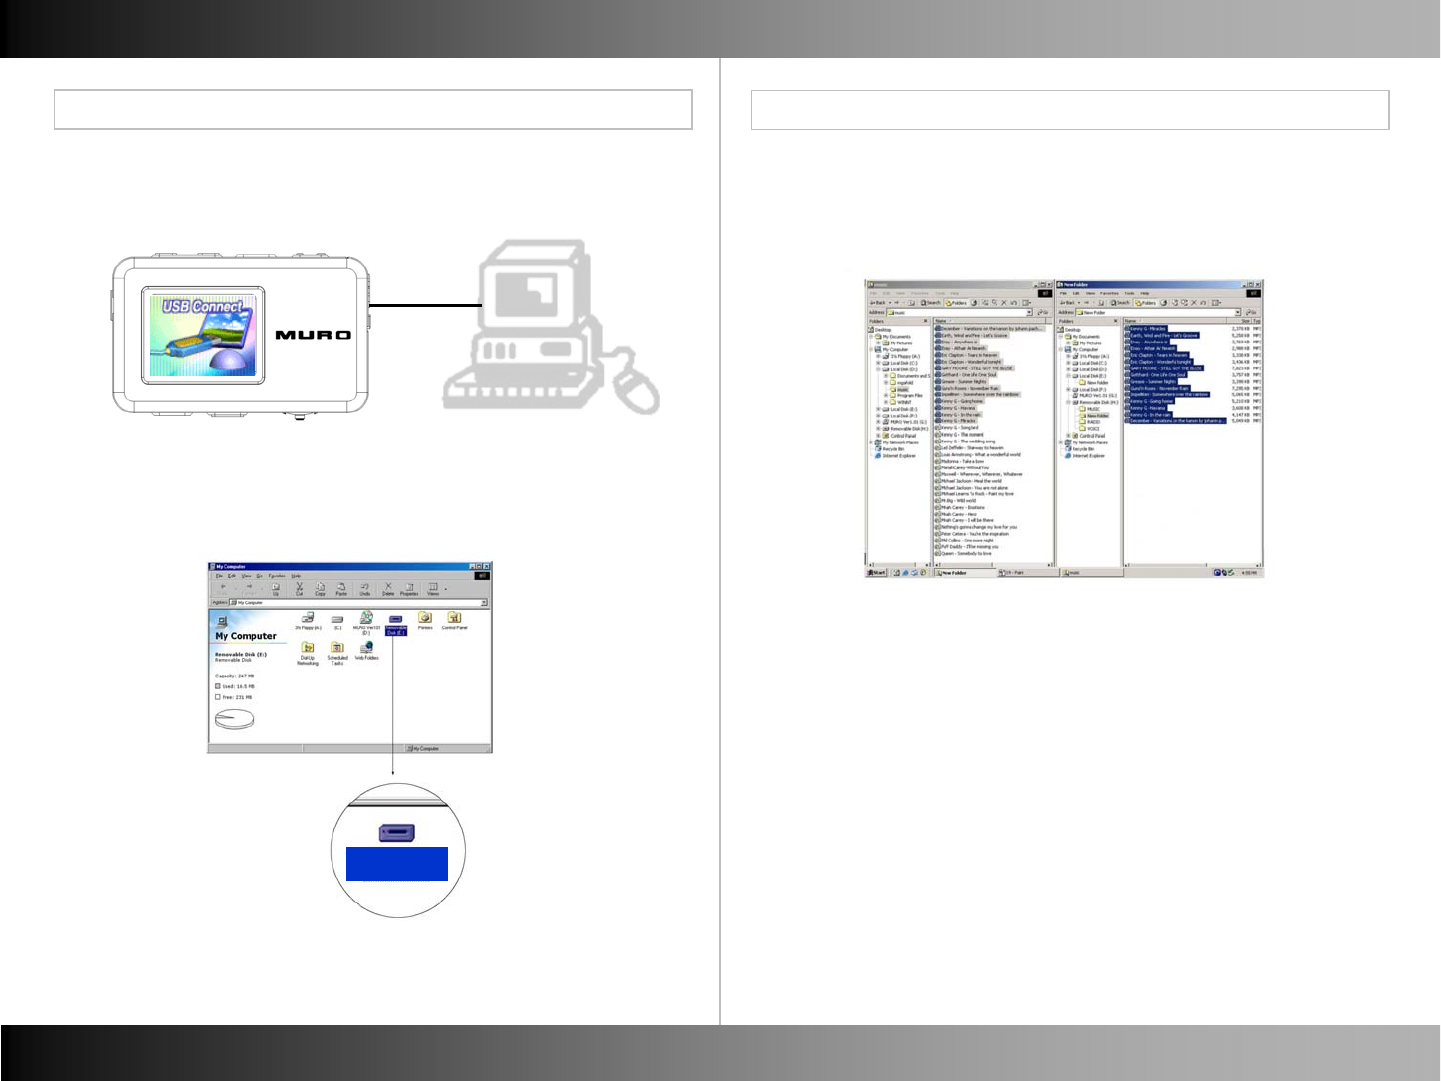Viewport: 1441px width, 1081px height.
Task: Select 'Kenny G - Songbird' file in music window
Action: point(957,428)
